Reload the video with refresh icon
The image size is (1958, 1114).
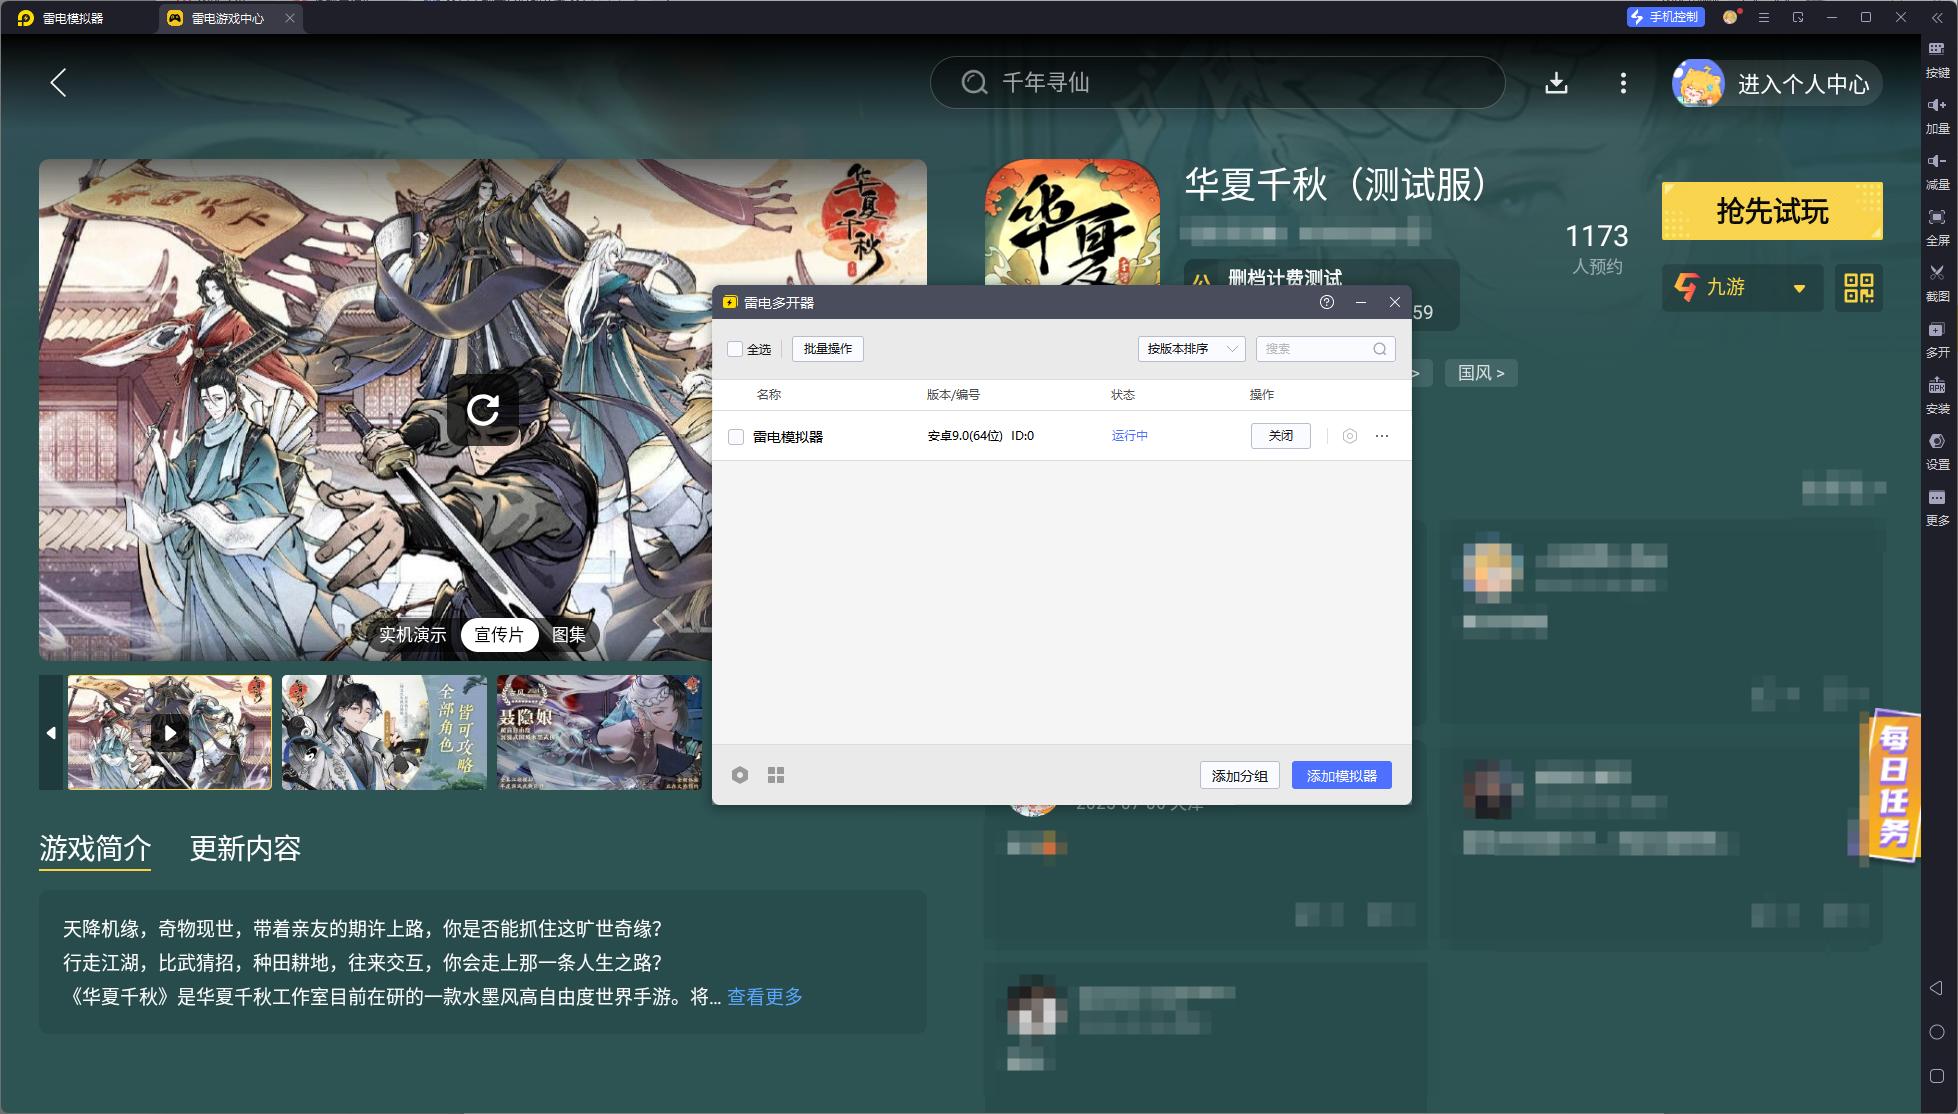pyautogui.click(x=483, y=409)
